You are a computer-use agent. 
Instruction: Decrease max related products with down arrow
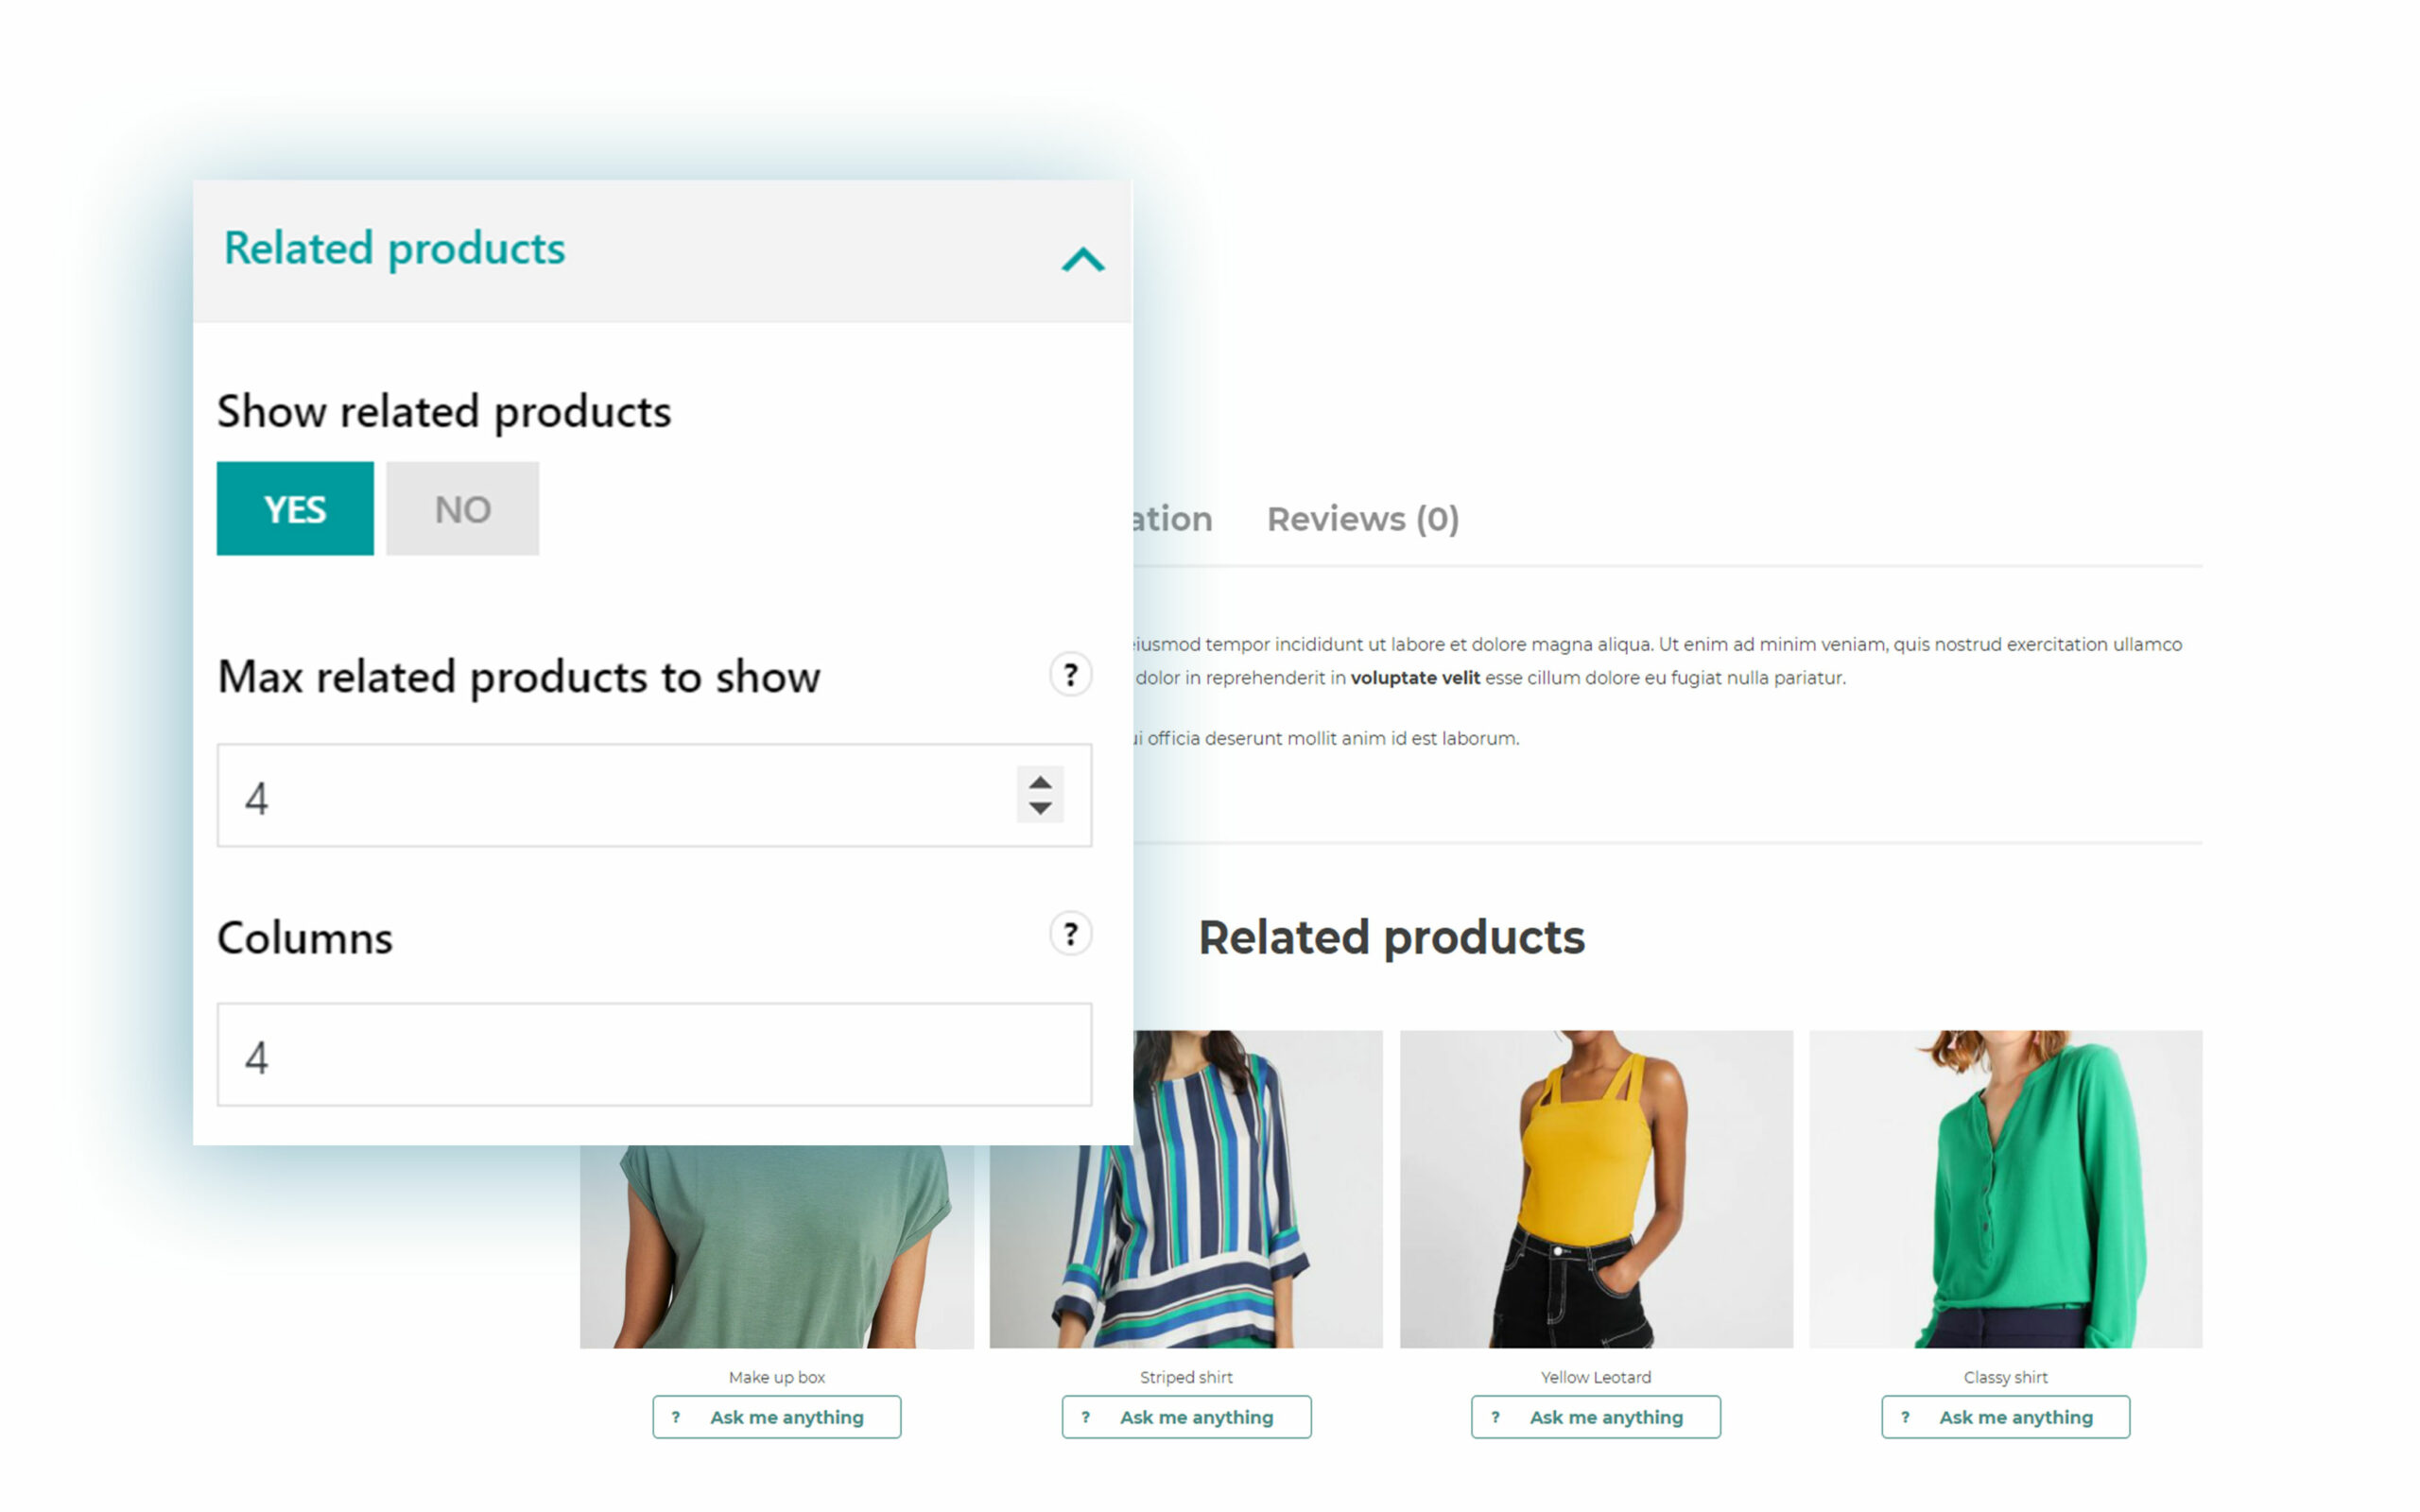(x=1040, y=808)
